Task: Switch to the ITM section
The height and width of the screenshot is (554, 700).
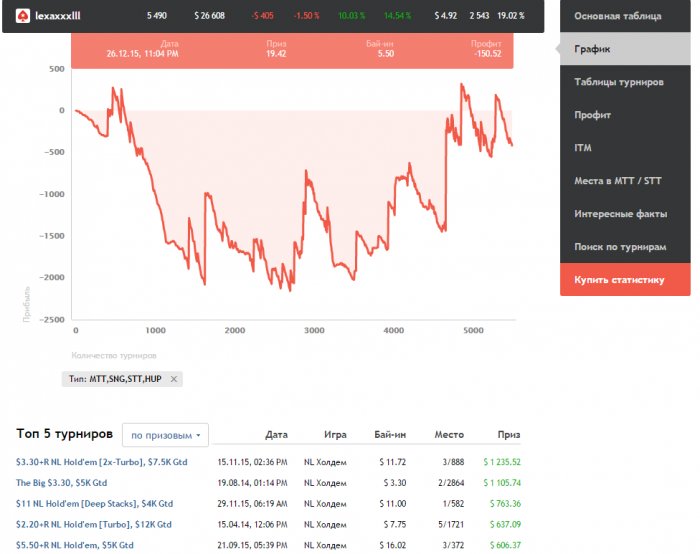Action: pyautogui.click(x=584, y=148)
